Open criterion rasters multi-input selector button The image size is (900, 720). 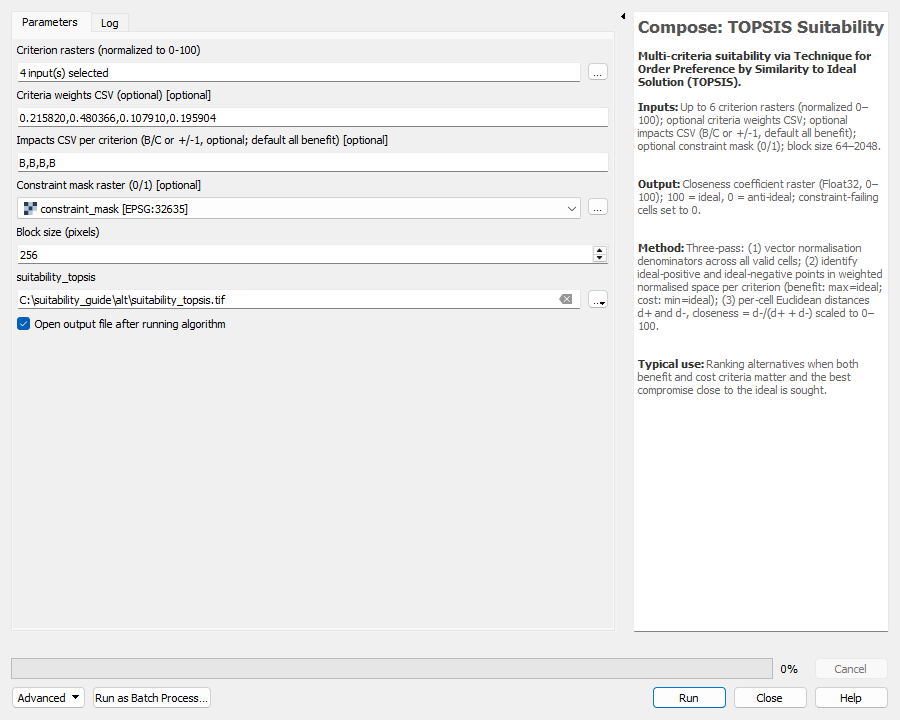598,72
